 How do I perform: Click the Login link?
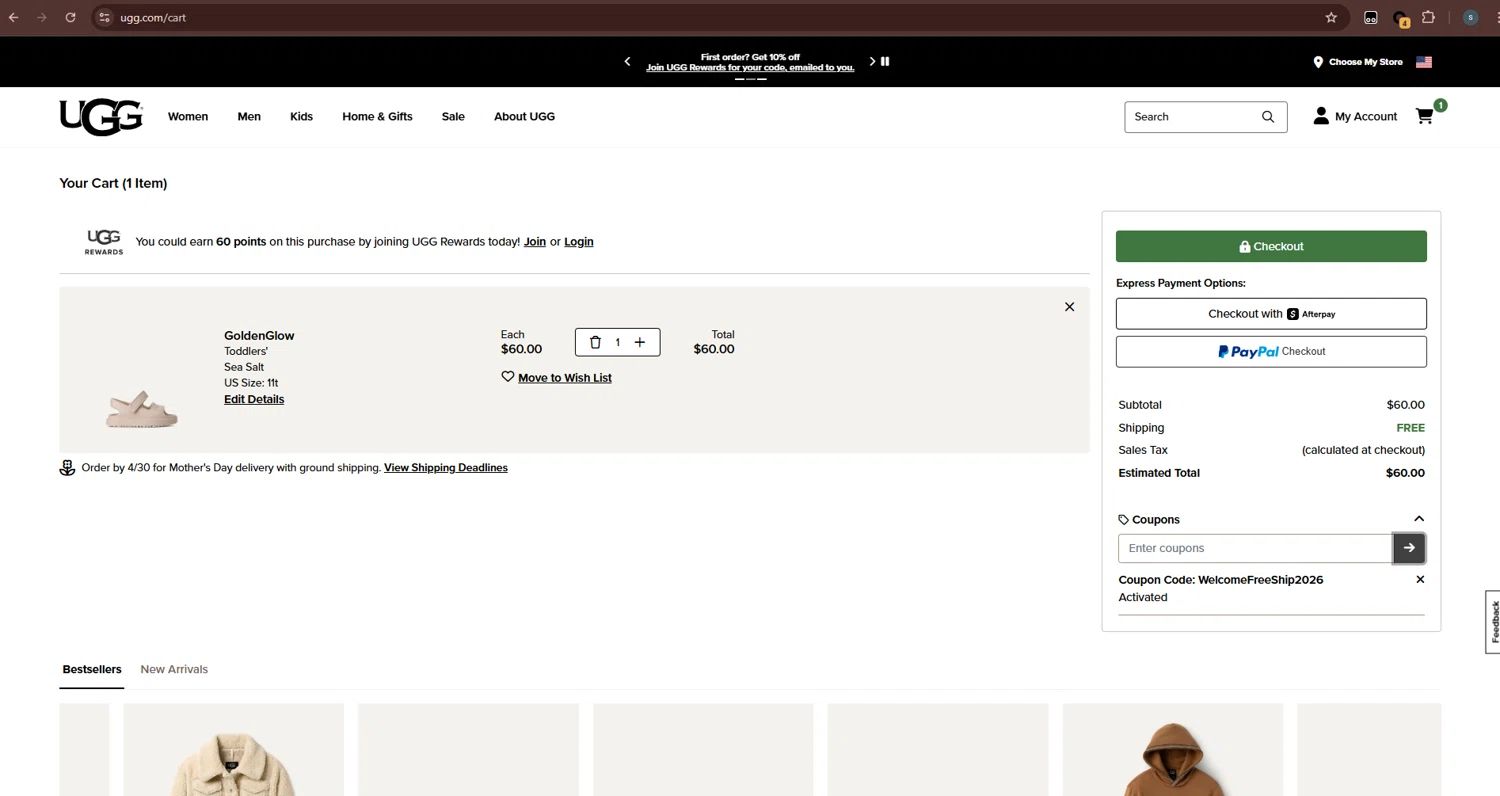(x=579, y=242)
